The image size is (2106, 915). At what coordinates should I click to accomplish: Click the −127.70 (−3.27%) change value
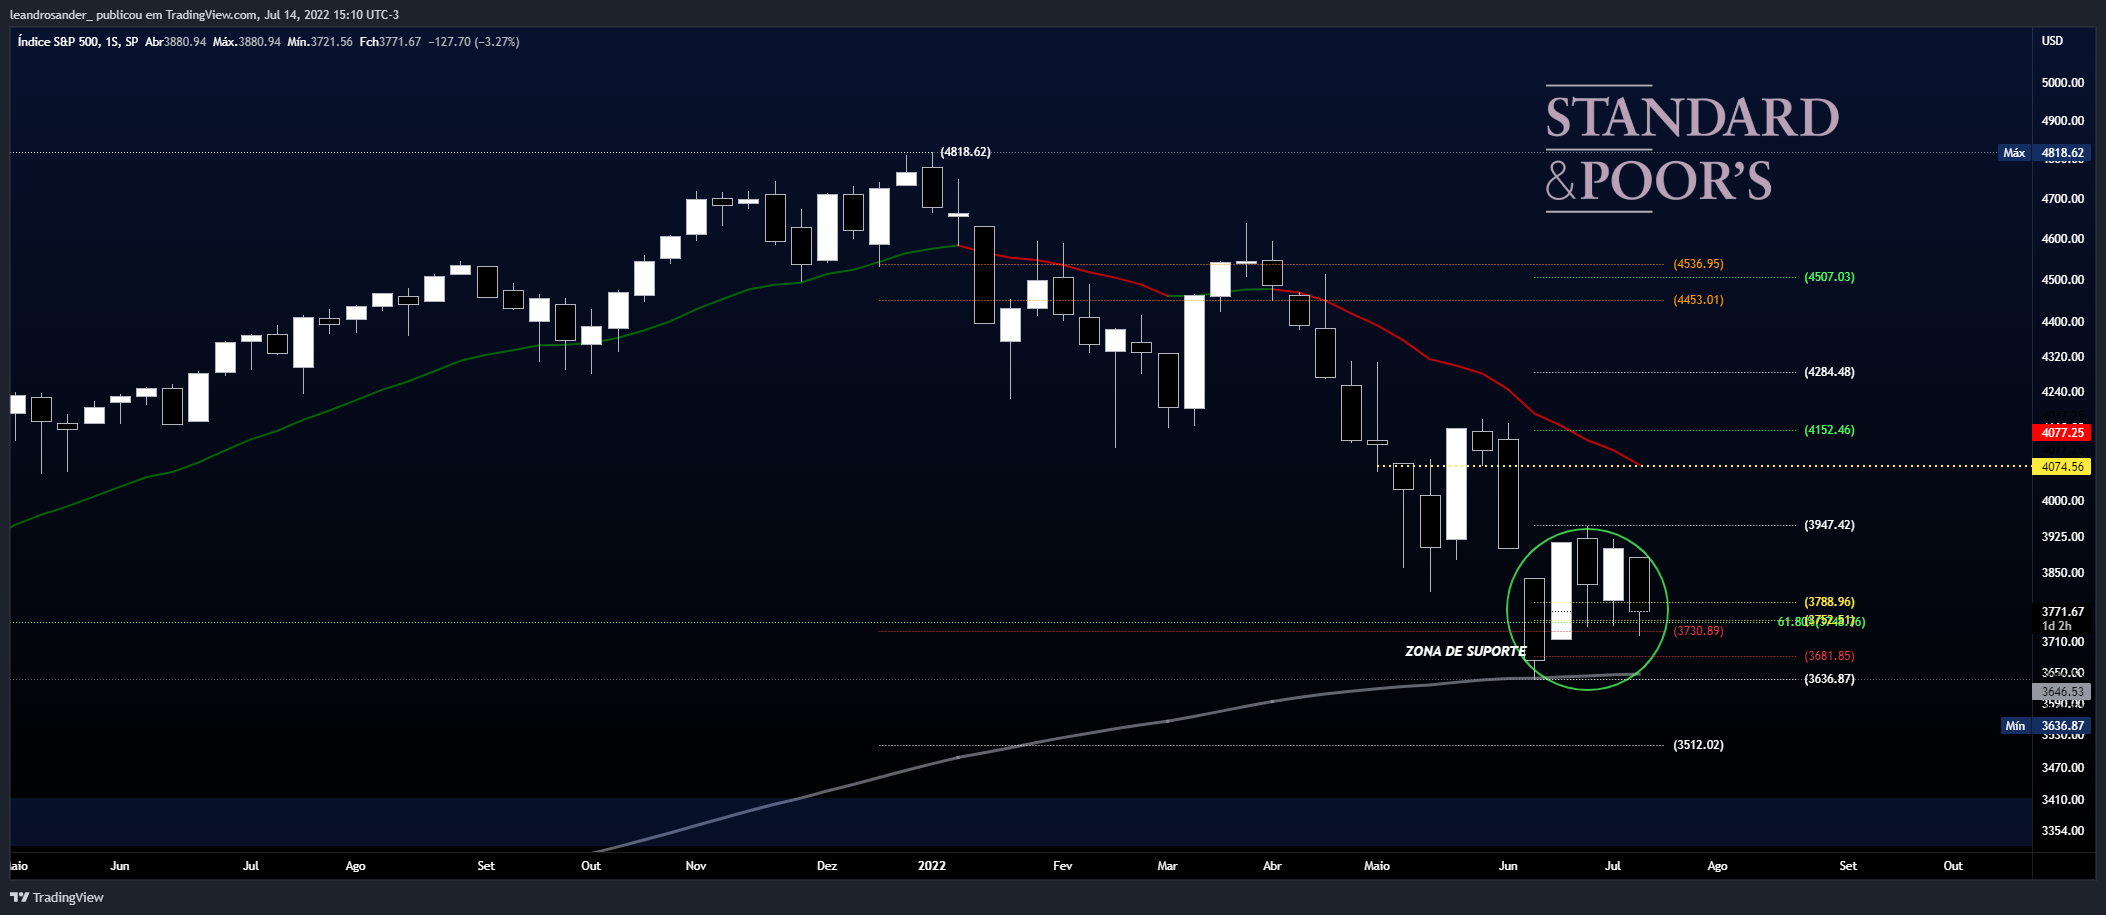point(474,42)
